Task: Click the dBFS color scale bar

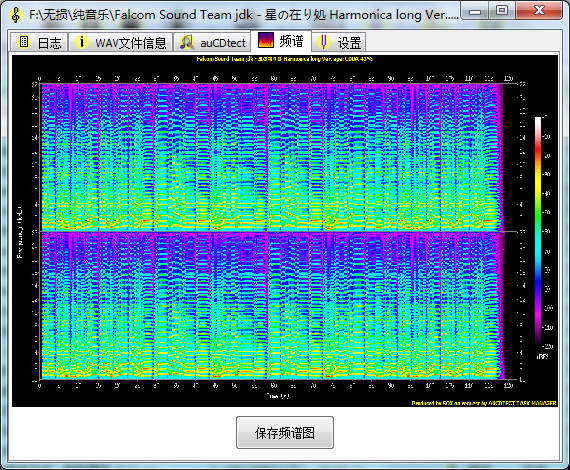Action: (x=538, y=232)
